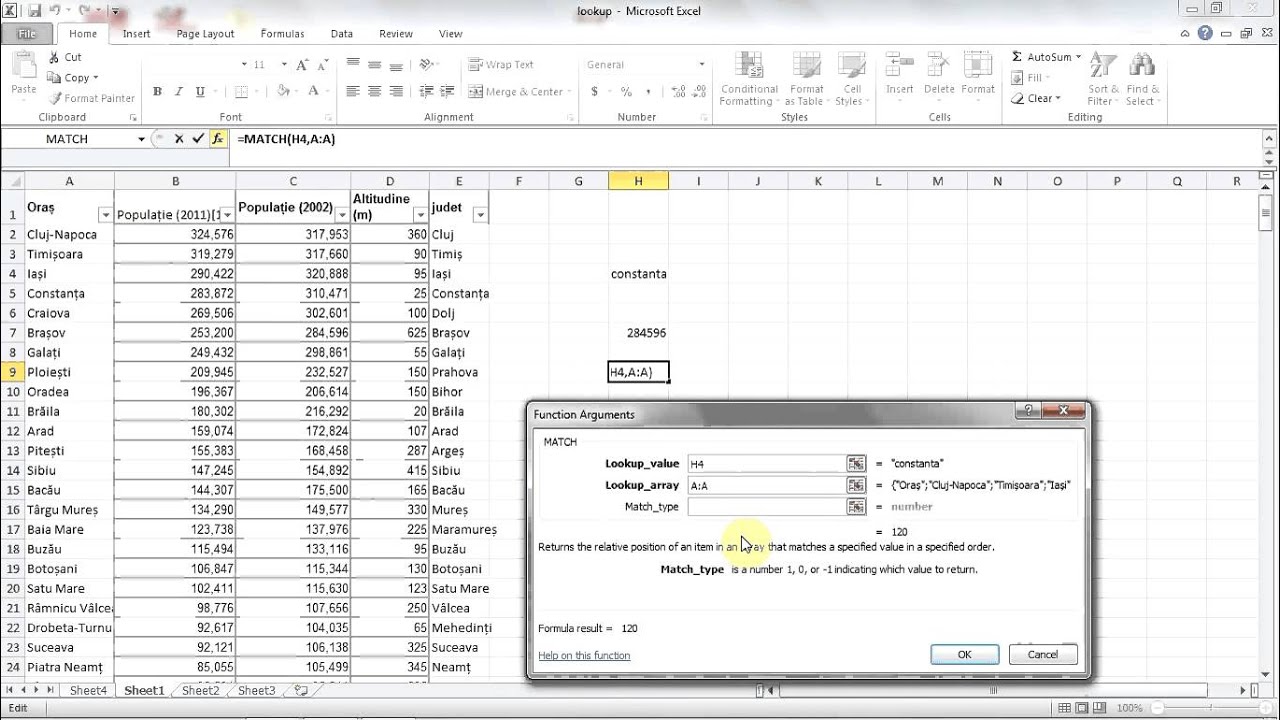
Task: Click the Lookup_value input field
Action: (x=767, y=464)
